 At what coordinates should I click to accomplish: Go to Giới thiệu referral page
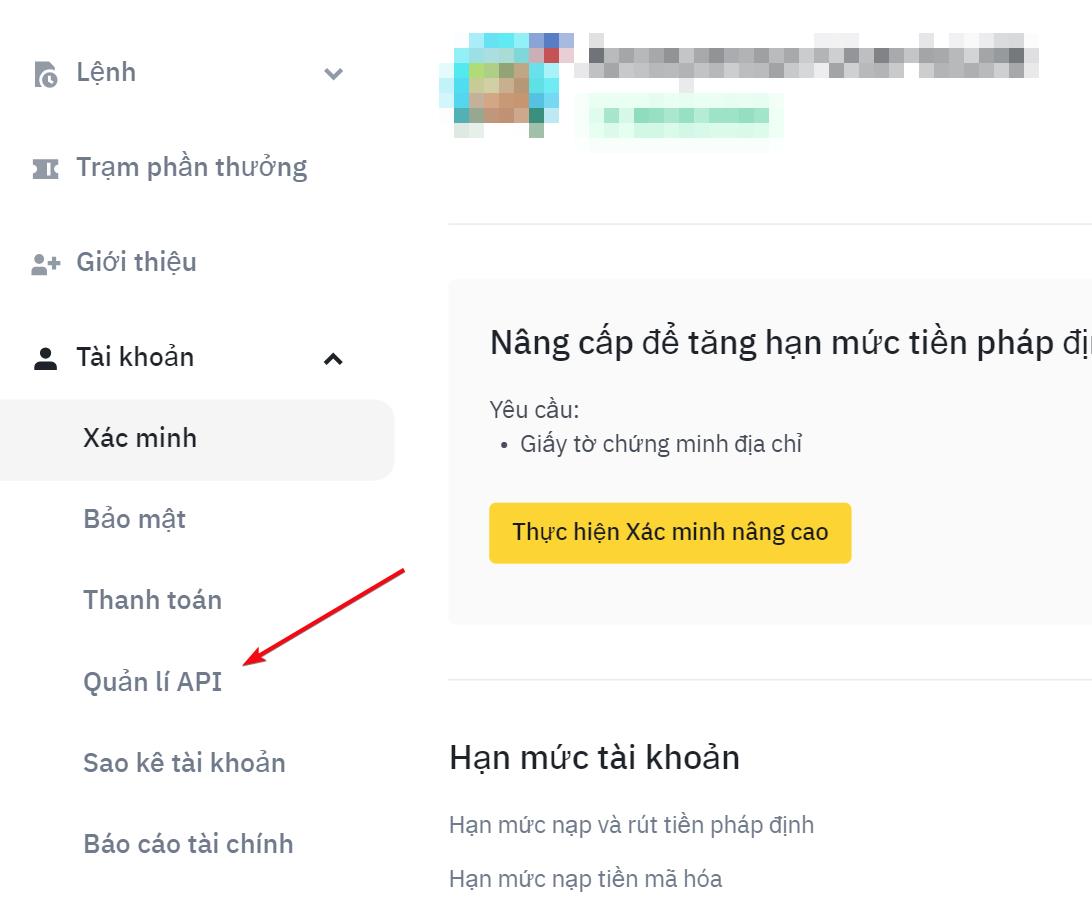click(136, 263)
